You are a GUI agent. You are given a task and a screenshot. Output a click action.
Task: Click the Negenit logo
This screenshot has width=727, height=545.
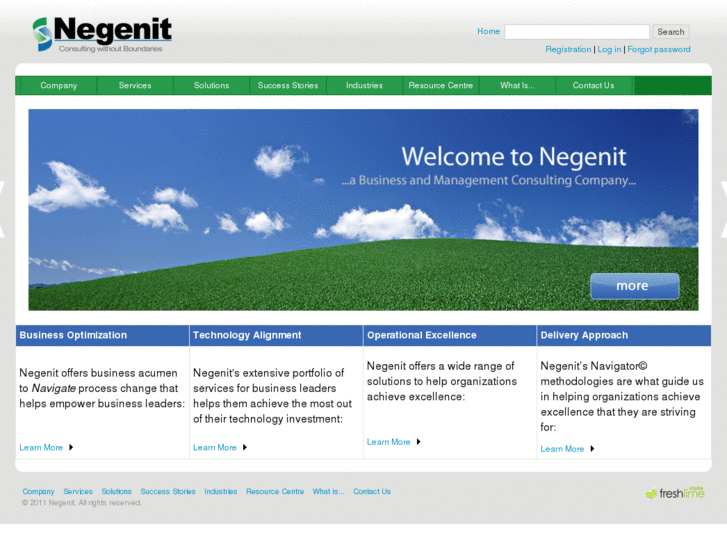click(x=102, y=34)
